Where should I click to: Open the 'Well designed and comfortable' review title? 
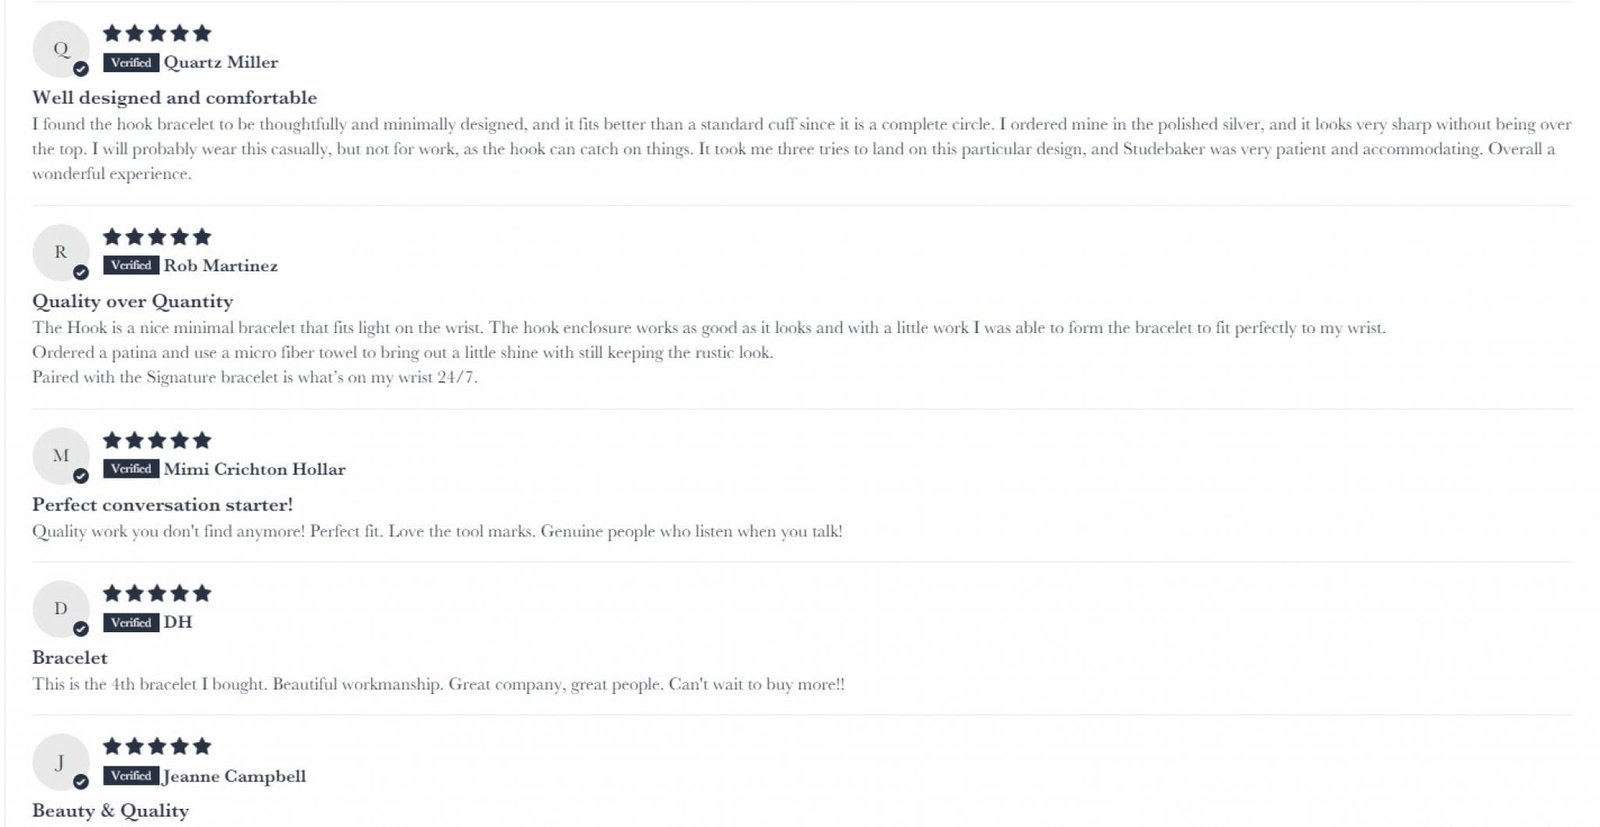pyautogui.click(x=174, y=98)
